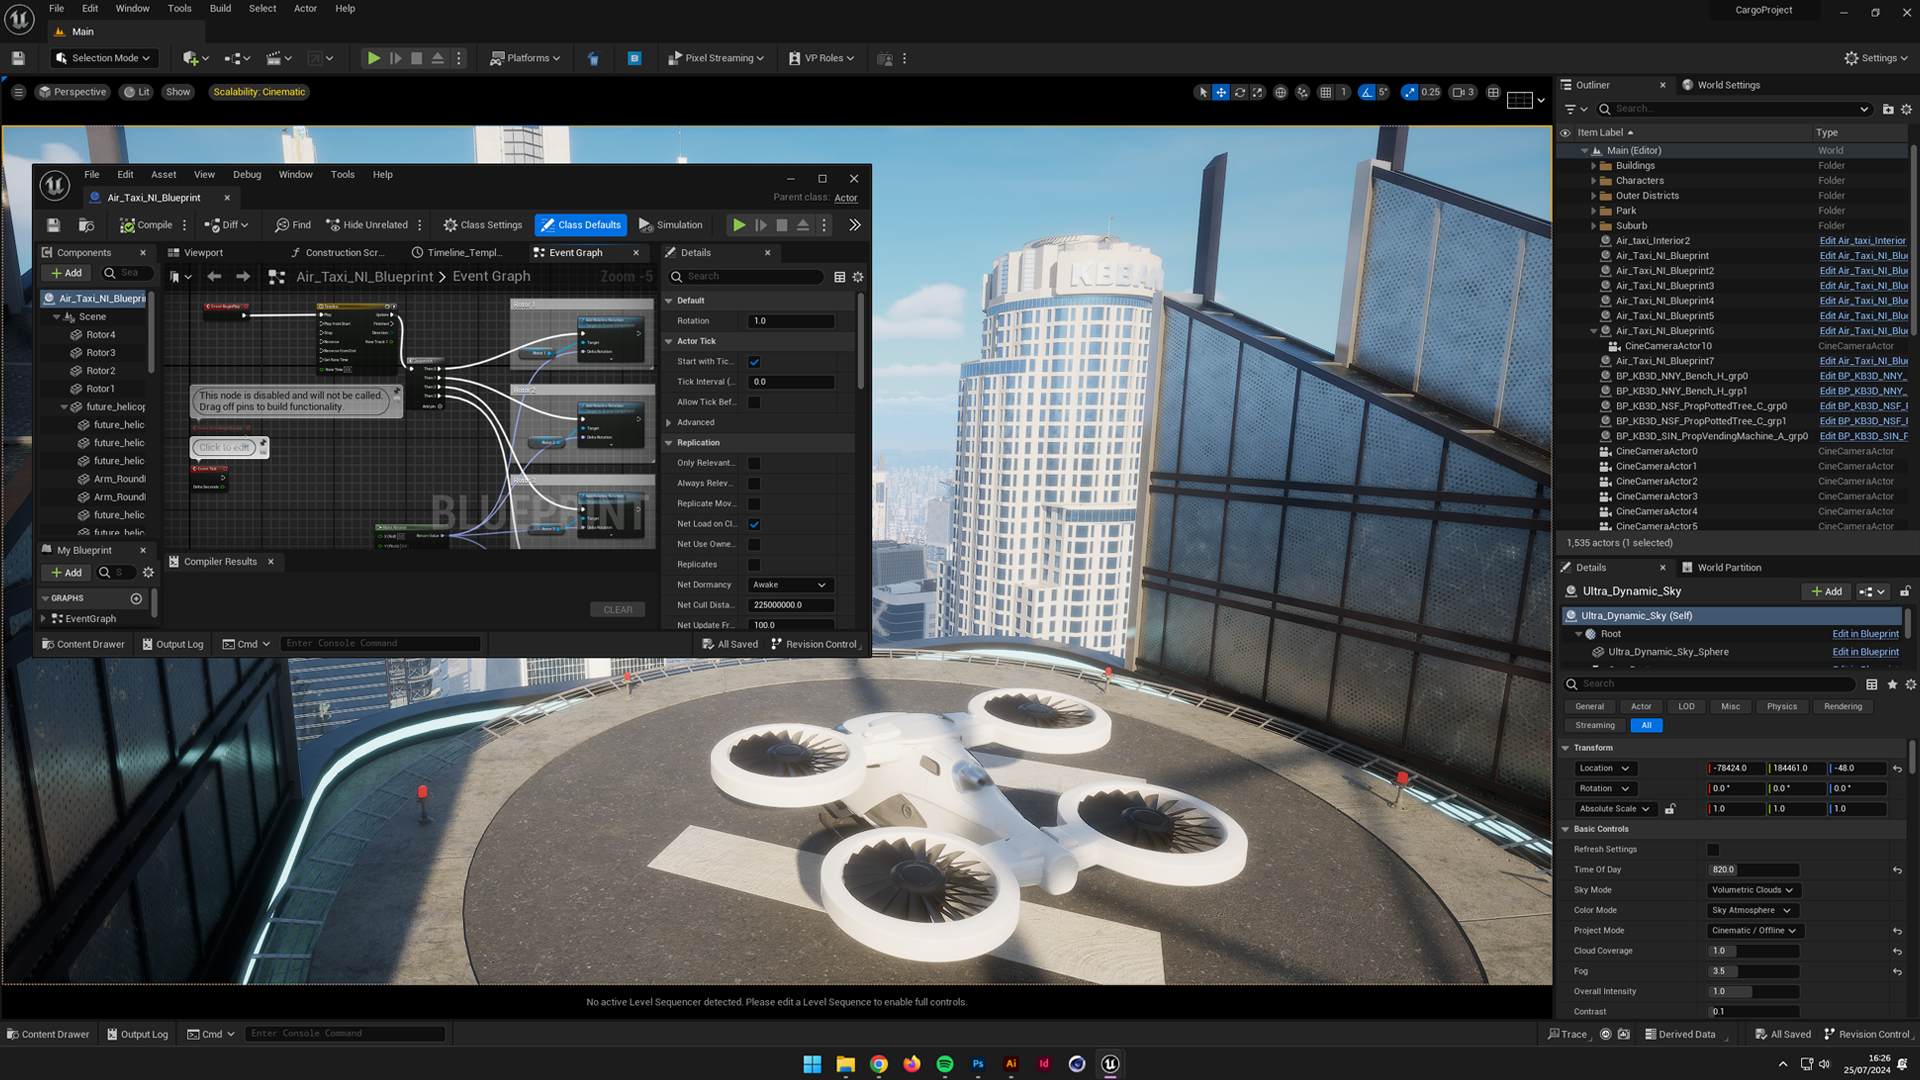Adjust the Fog value slider
Viewport: 1920px width, 1080px height.
1753,971
